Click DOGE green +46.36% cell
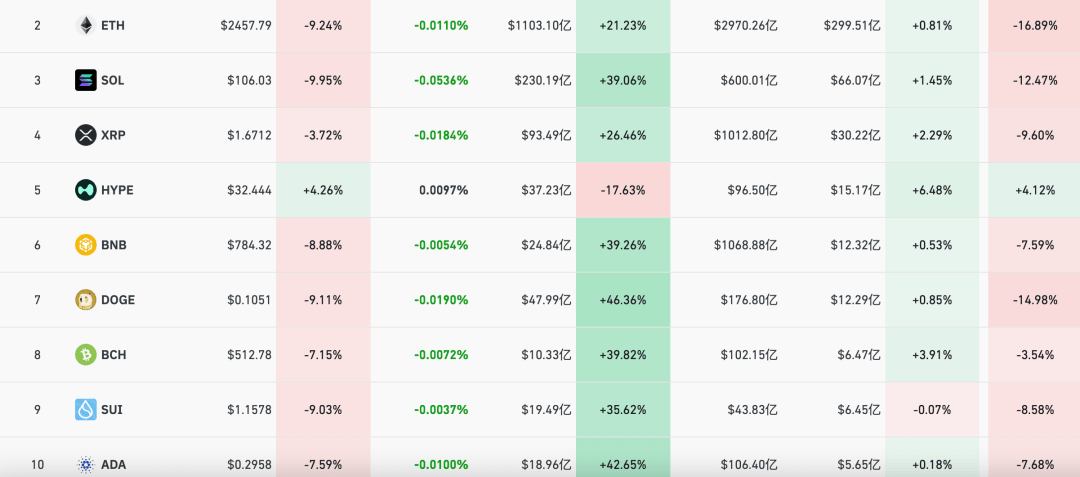This screenshot has width=1080, height=477. 623,300
